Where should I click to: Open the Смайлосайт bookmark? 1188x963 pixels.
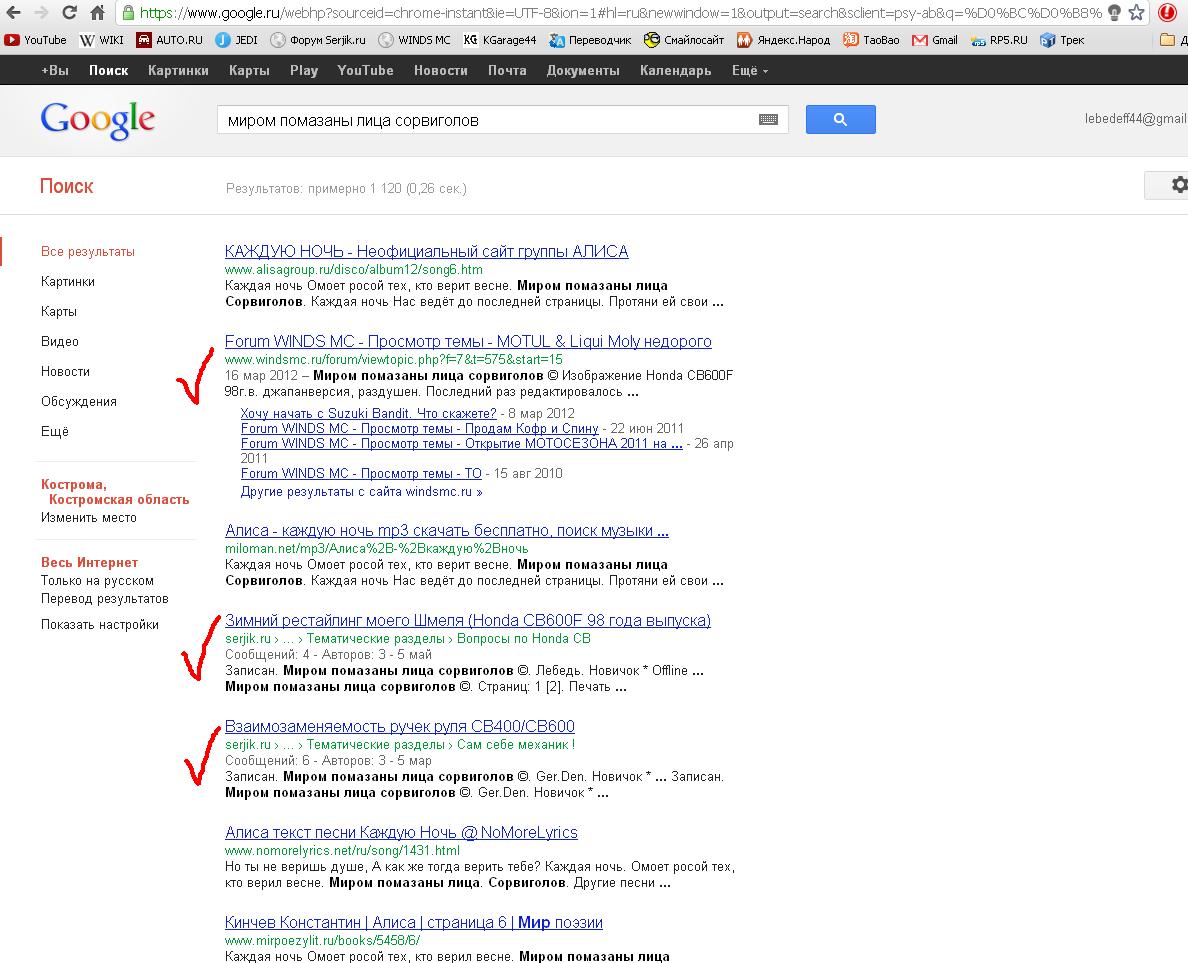[x=684, y=40]
